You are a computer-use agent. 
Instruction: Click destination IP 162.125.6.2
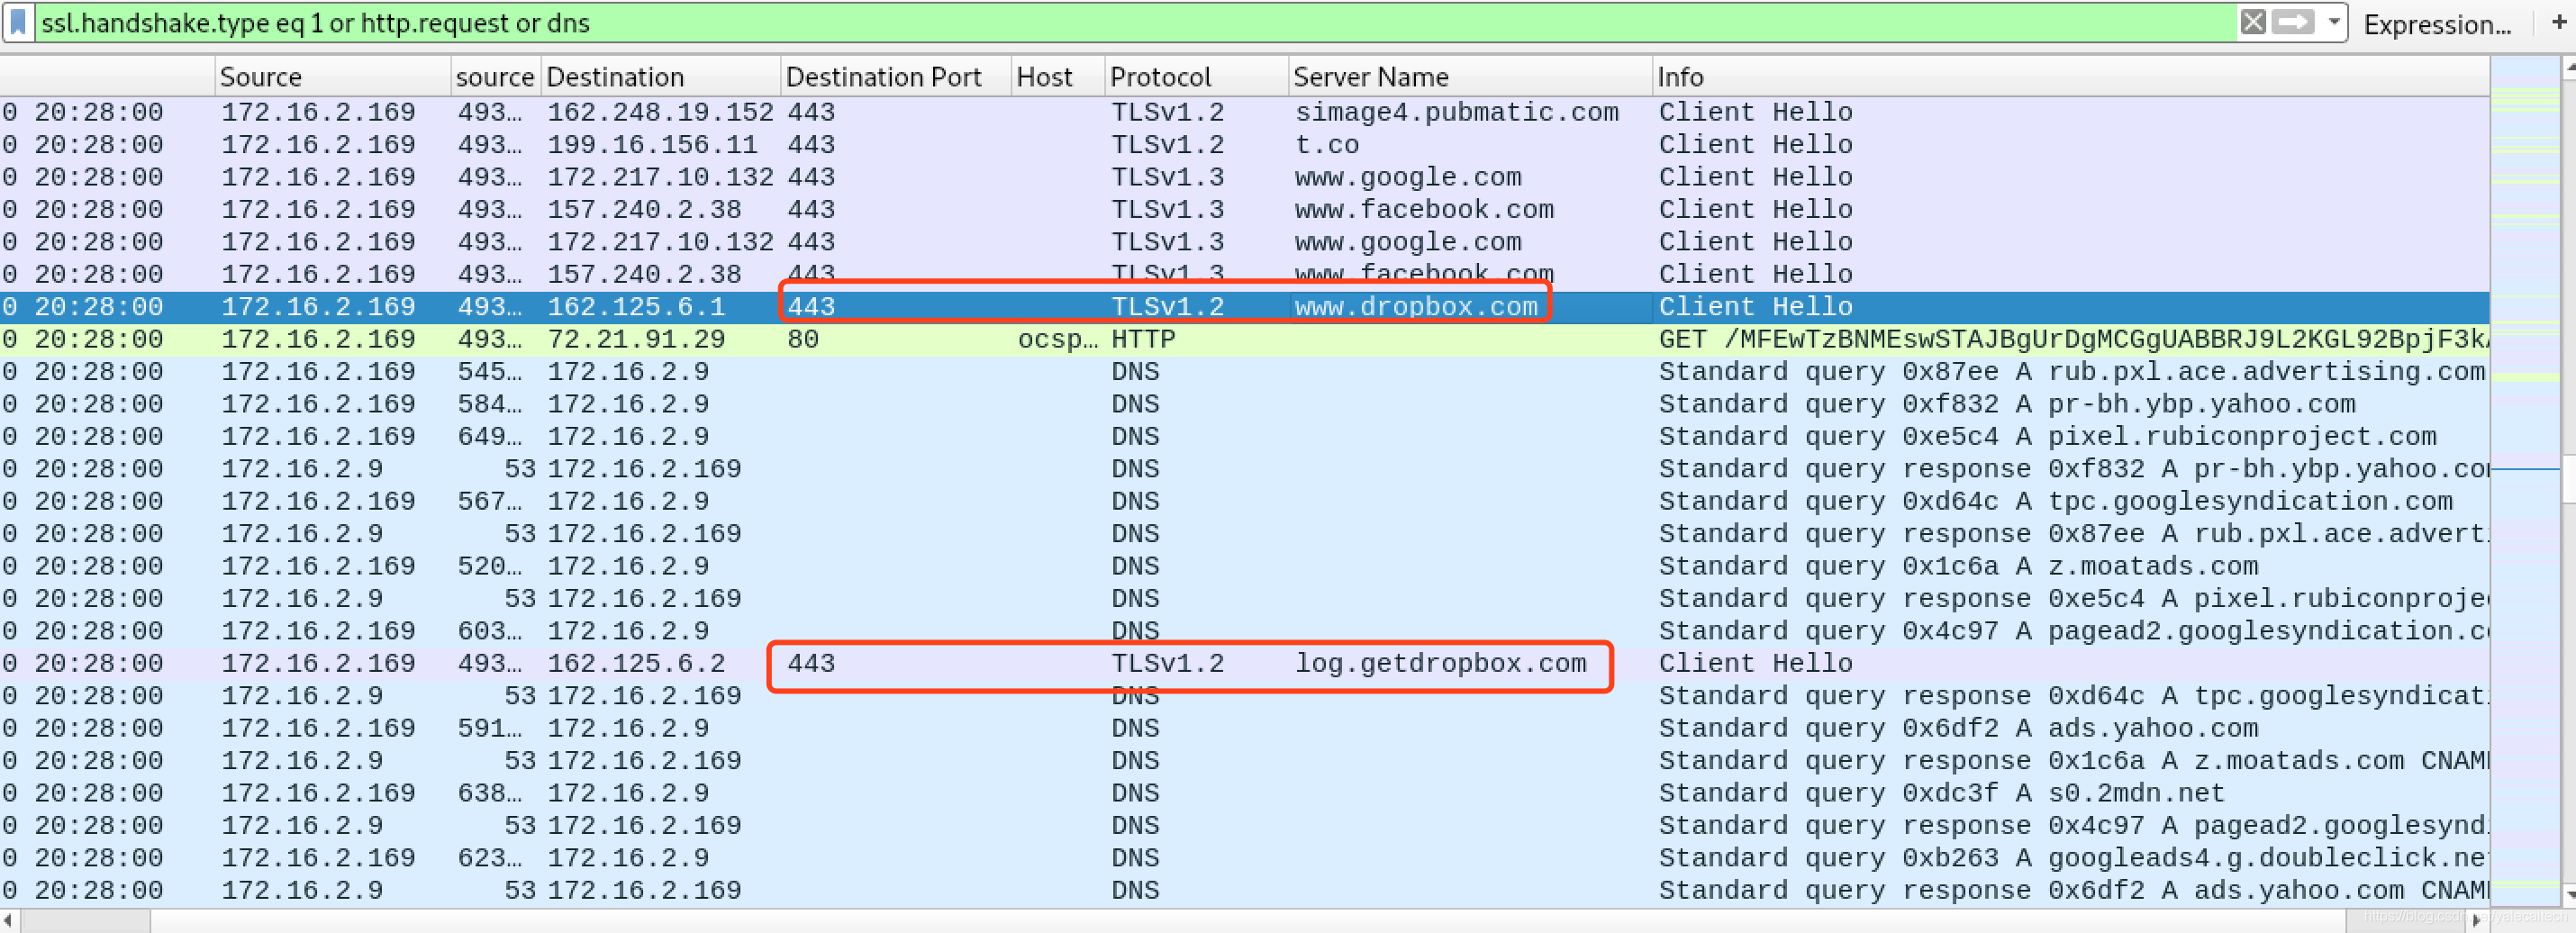(x=636, y=663)
